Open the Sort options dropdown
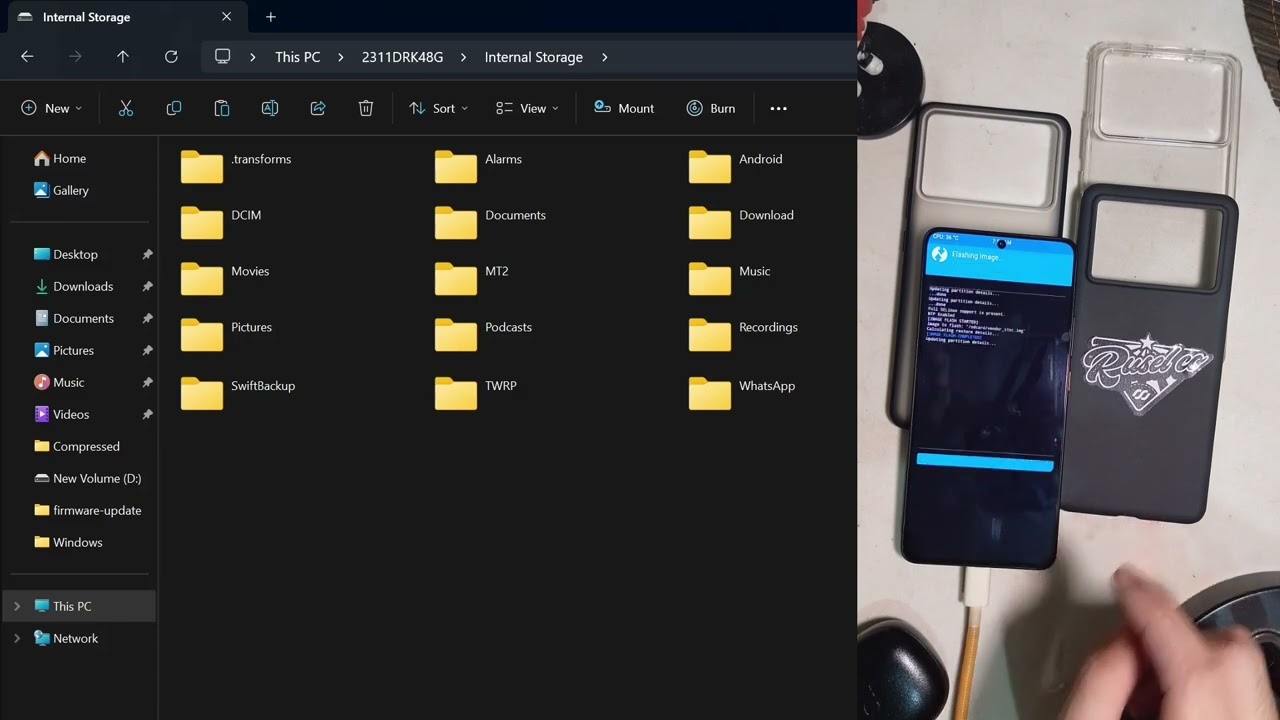Screen dimensions: 1280x720 click(x=438, y=108)
